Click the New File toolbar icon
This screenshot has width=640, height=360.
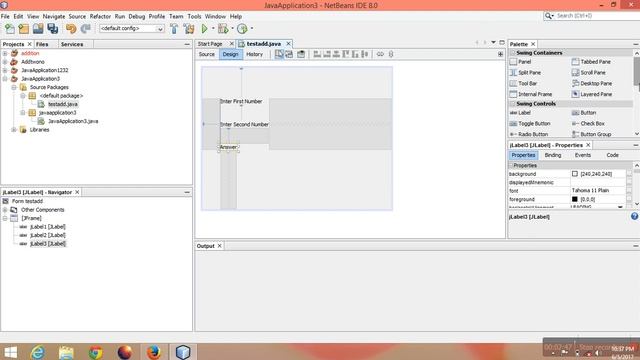(x=9, y=29)
